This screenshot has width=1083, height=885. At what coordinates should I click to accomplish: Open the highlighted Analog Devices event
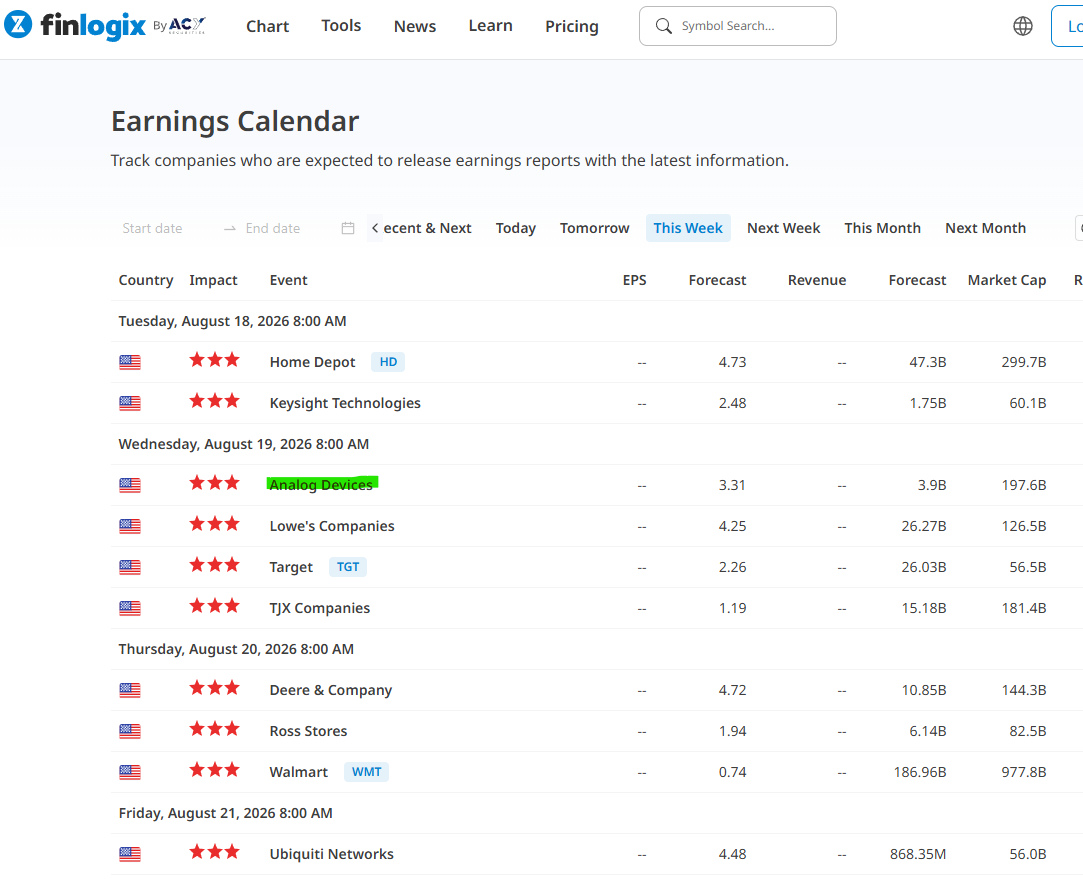click(x=321, y=485)
